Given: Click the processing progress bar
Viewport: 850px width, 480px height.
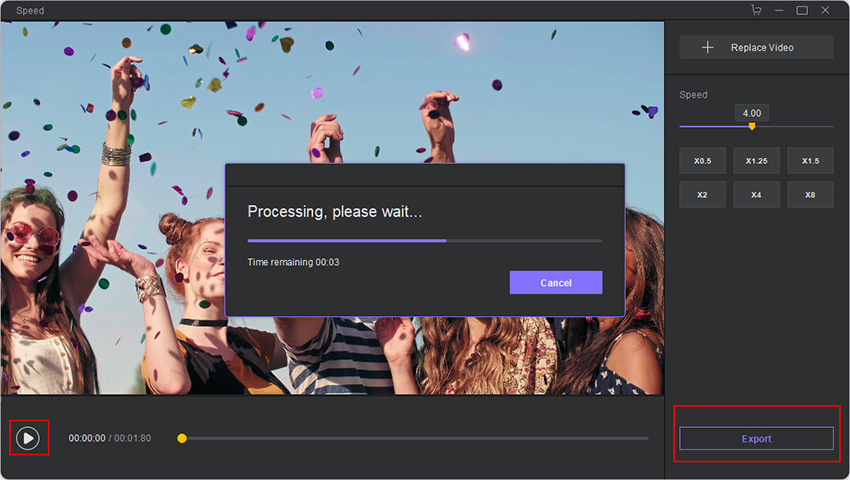Looking at the screenshot, I should [425, 240].
